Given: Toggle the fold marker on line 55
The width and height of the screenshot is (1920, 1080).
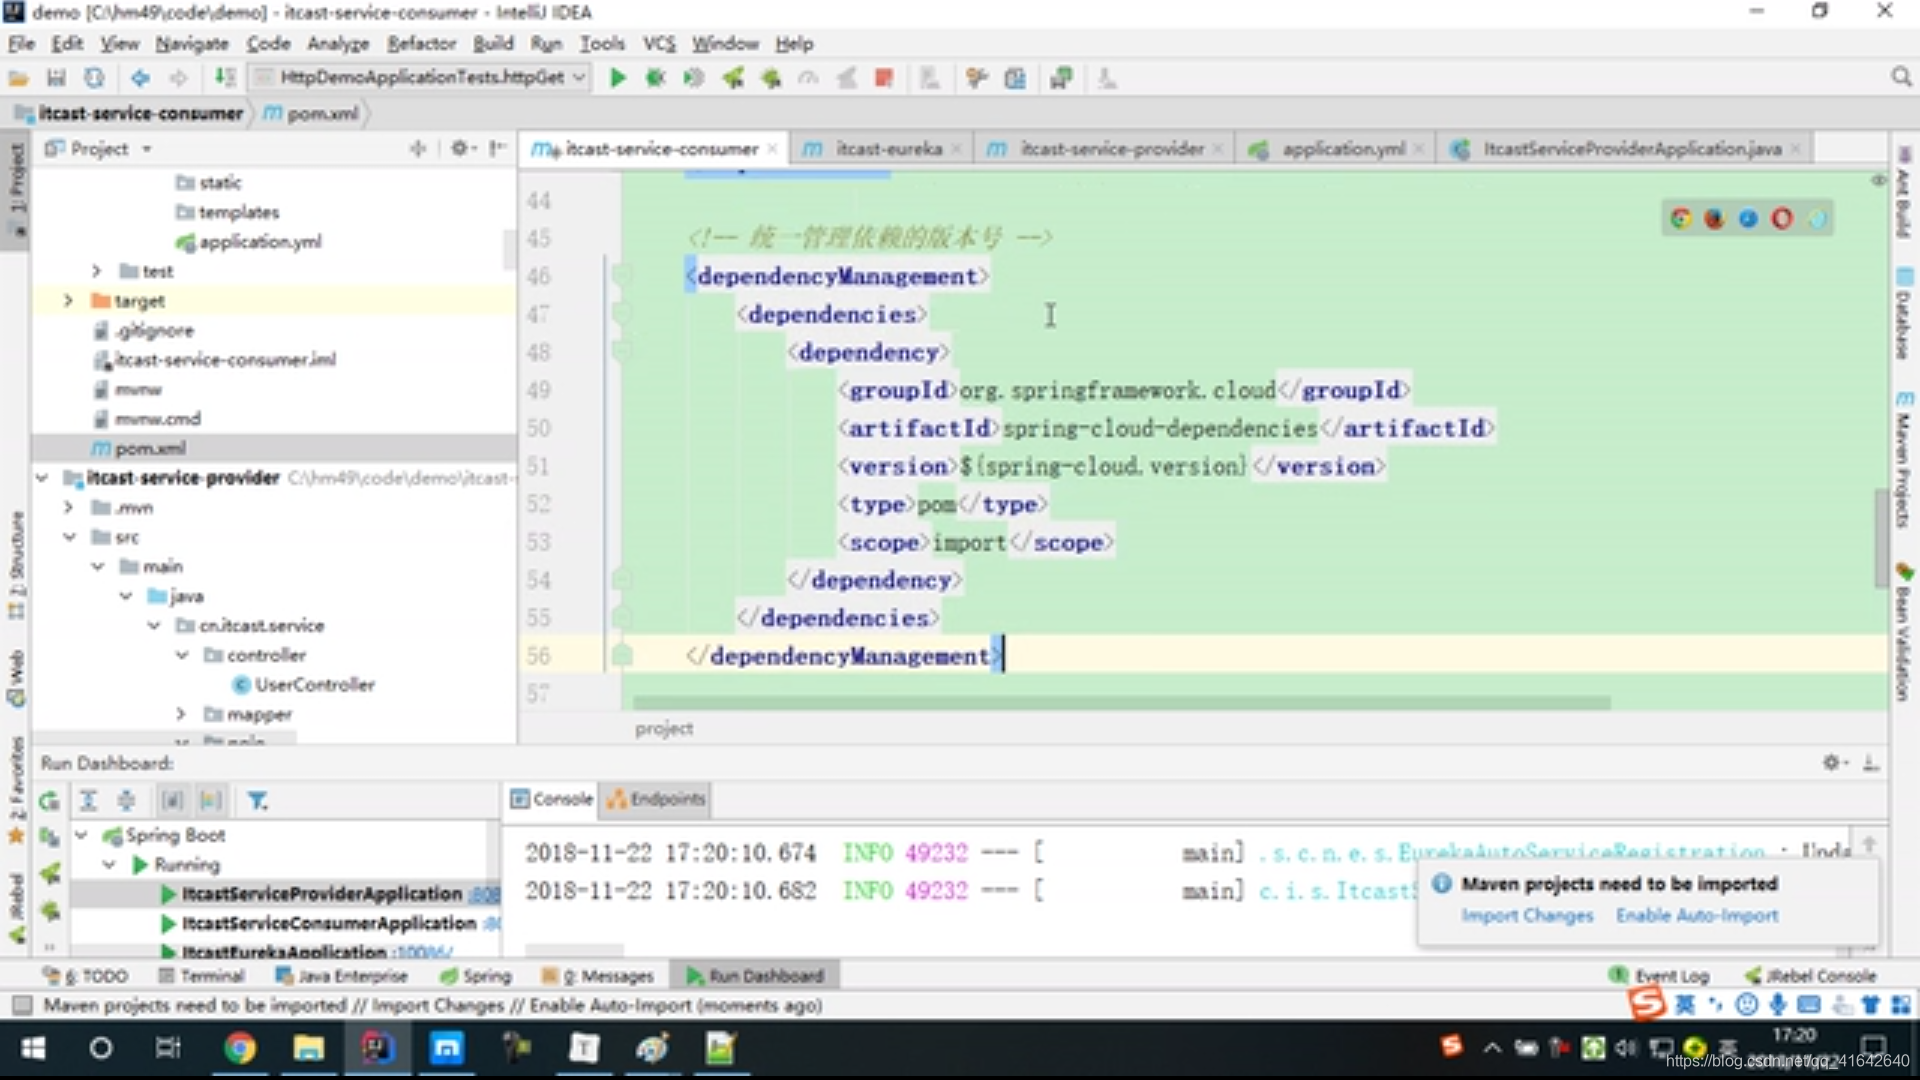Looking at the screenshot, I should click(621, 617).
